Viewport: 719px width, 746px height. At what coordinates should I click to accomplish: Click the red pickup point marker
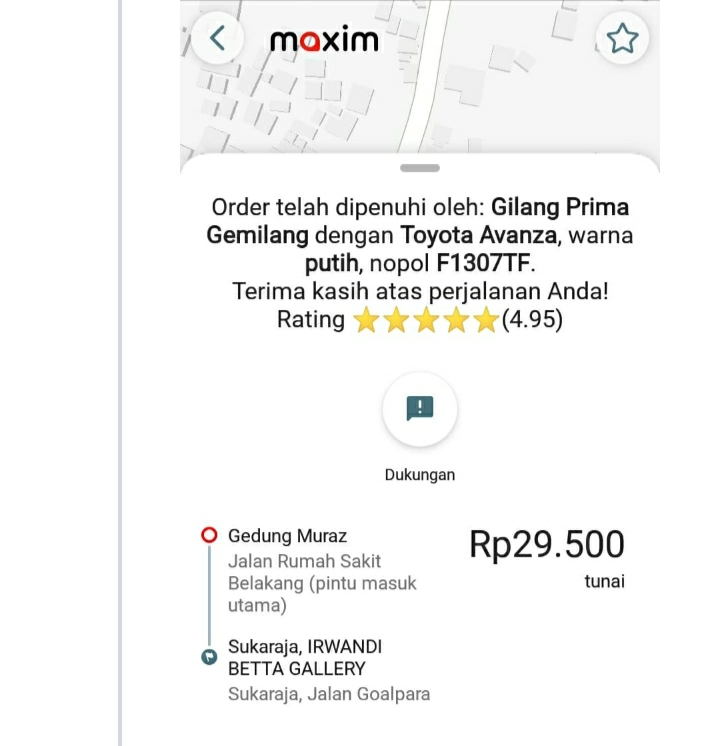coord(209,536)
